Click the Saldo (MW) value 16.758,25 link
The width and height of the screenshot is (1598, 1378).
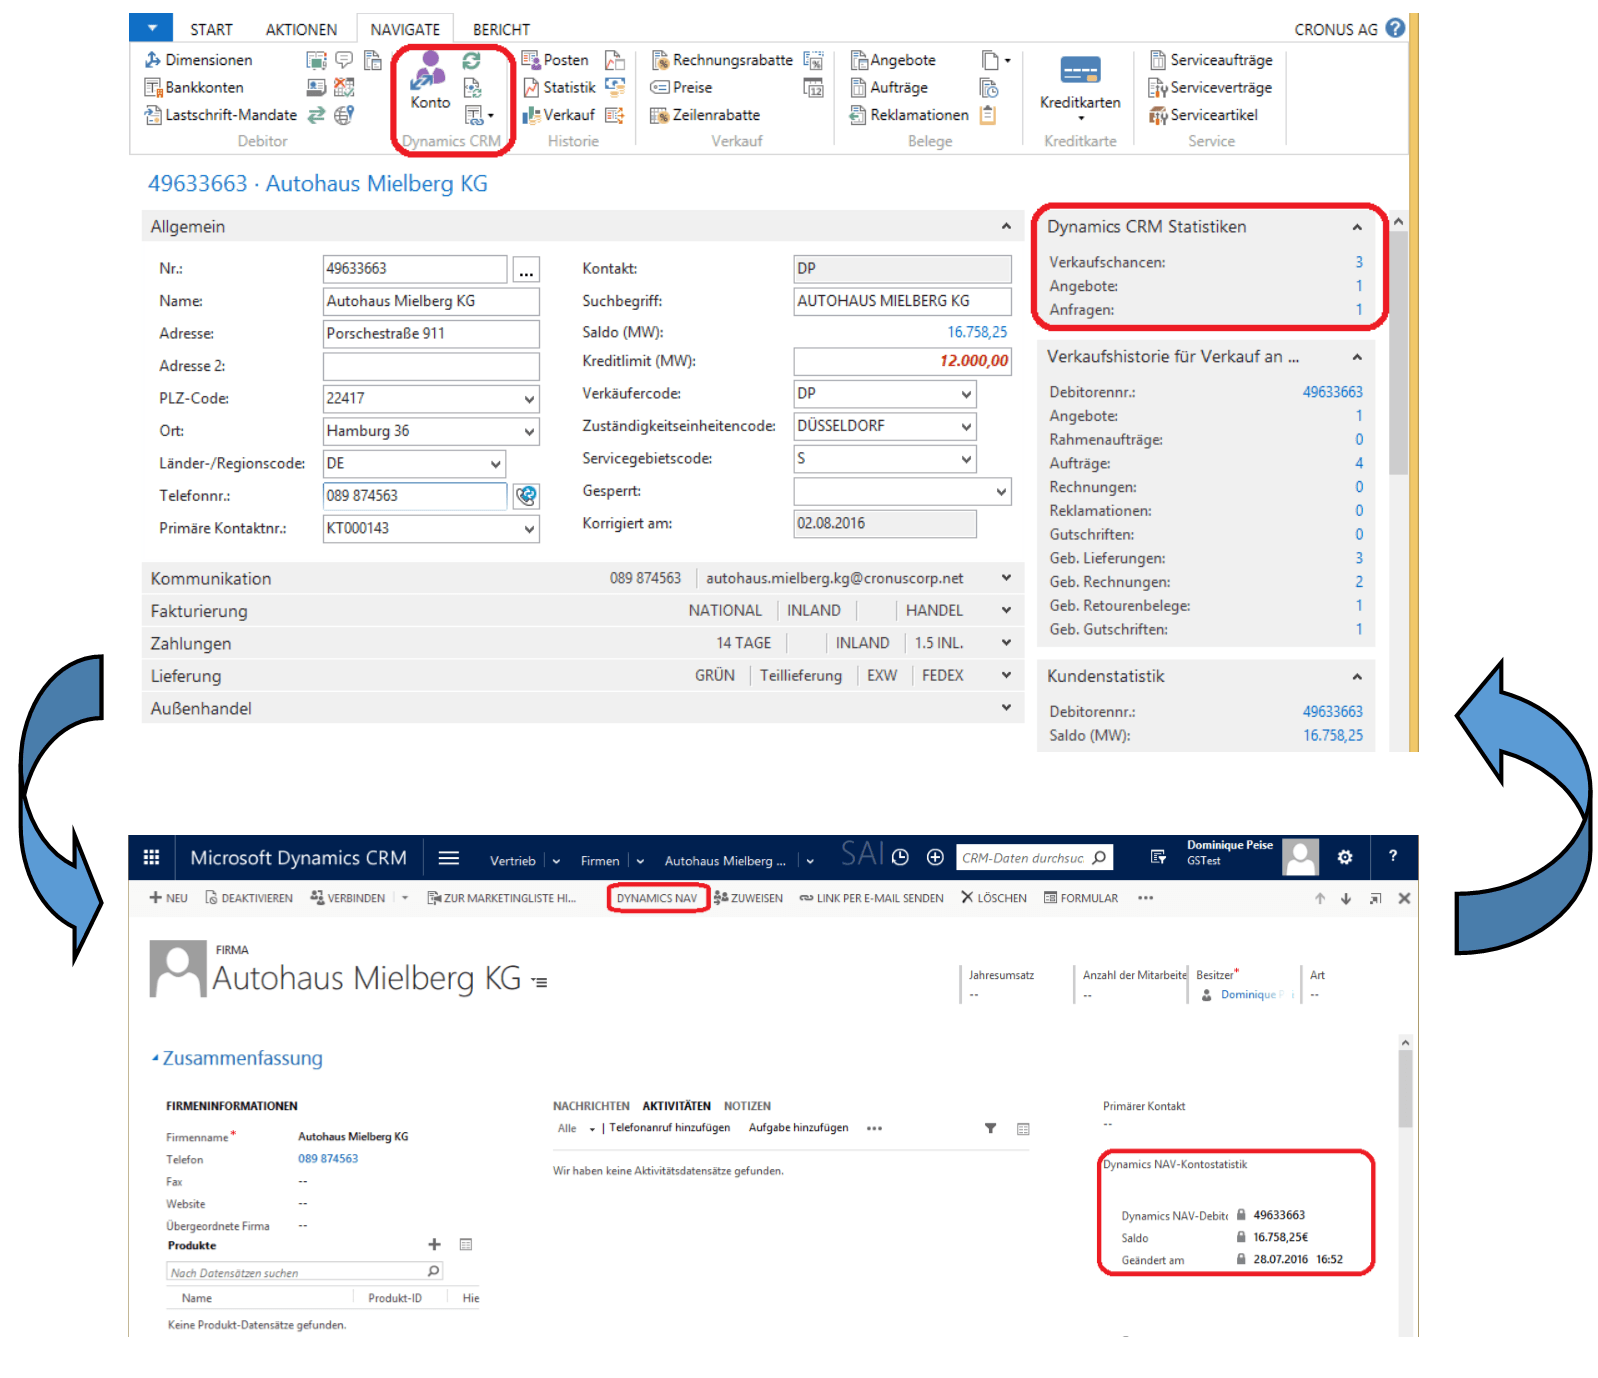click(977, 332)
